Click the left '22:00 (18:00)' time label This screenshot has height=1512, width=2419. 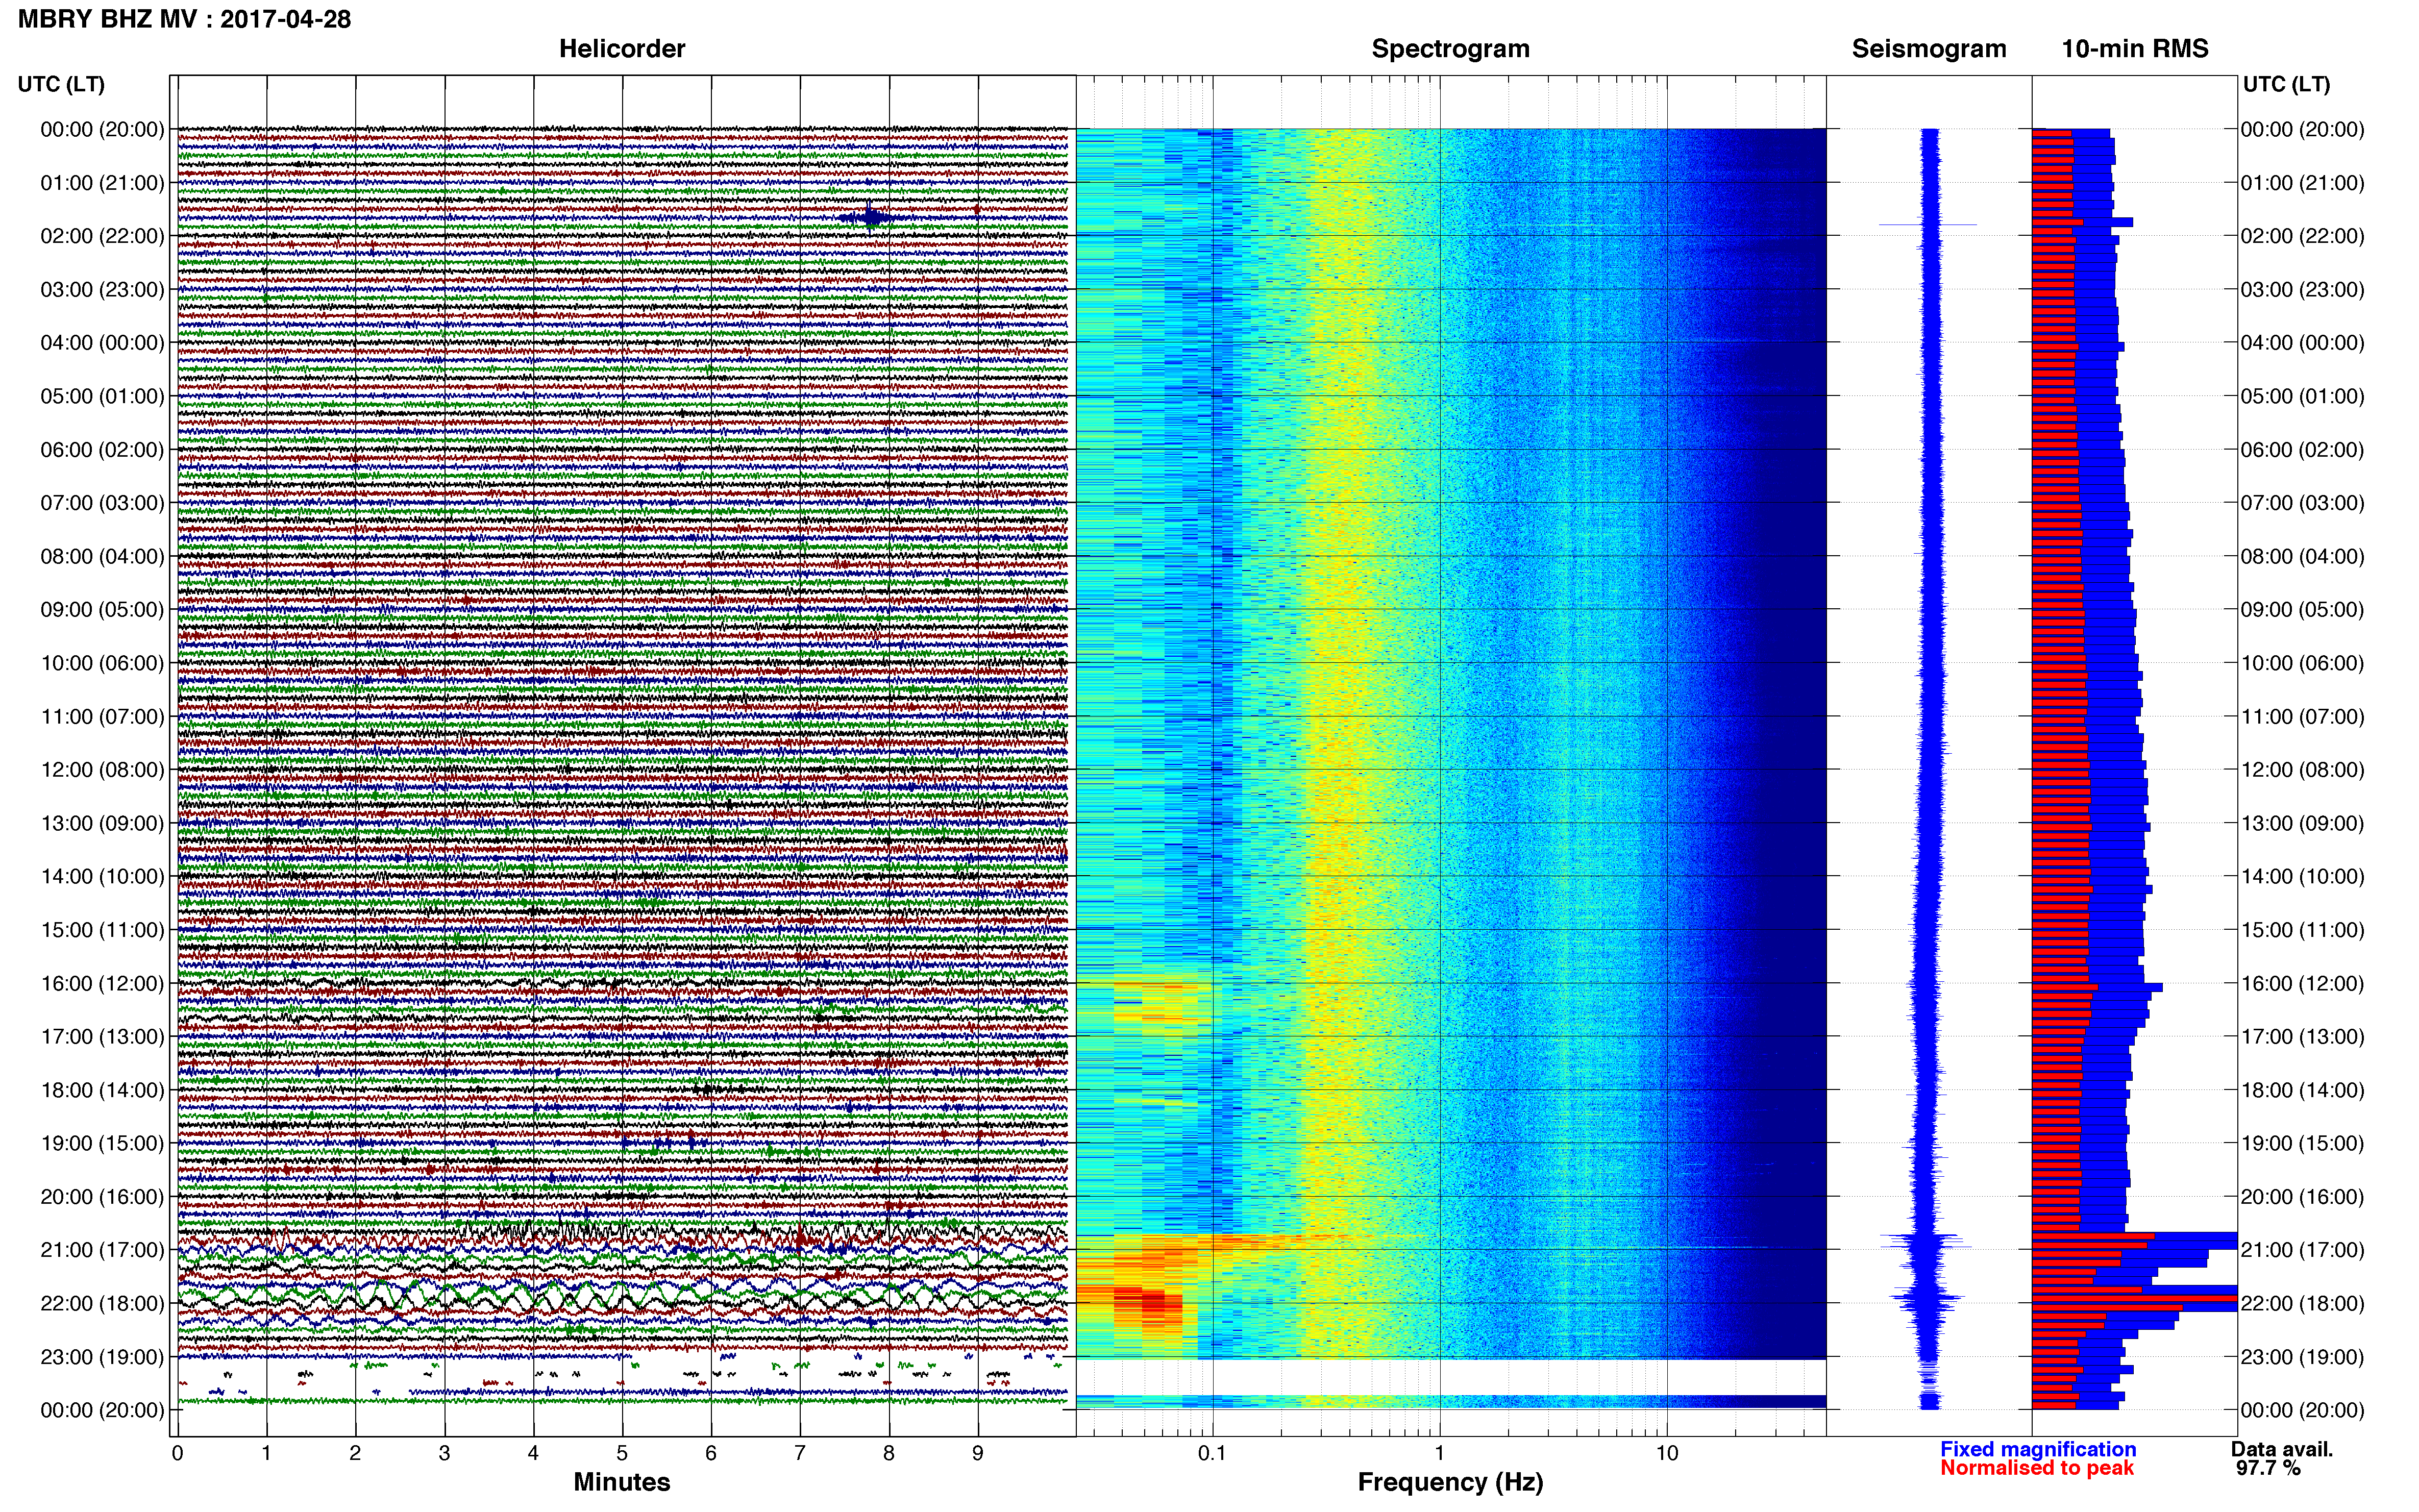pyautogui.click(x=102, y=1303)
